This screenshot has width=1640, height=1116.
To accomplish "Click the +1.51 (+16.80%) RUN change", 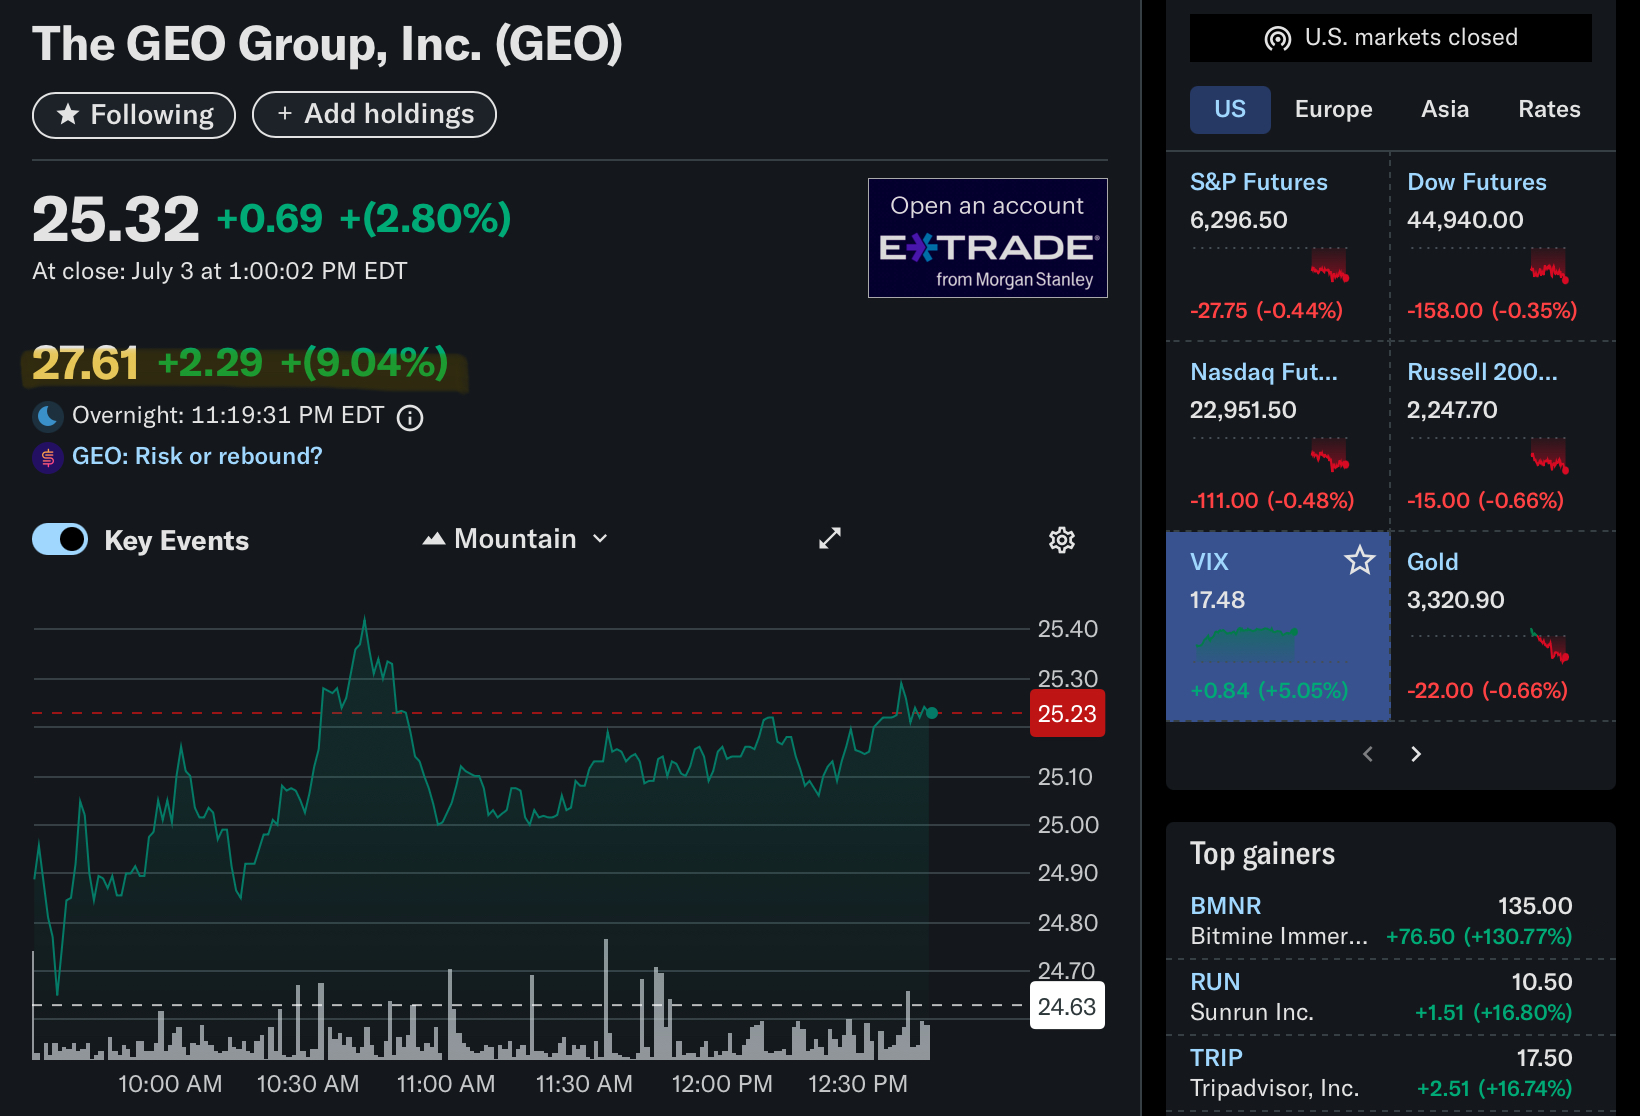I will (1493, 1013).
